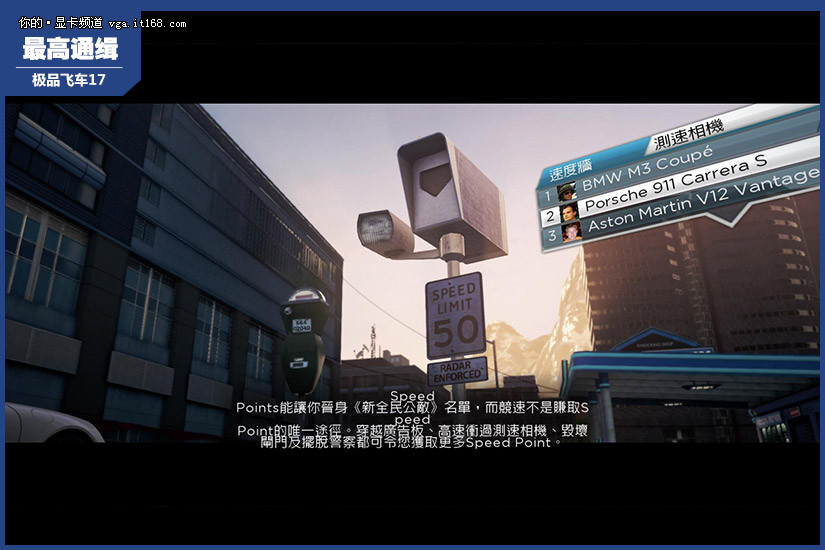825x550 pixels.
Task: Click rank 1 driver avatar
Action: tap(567, 193)
